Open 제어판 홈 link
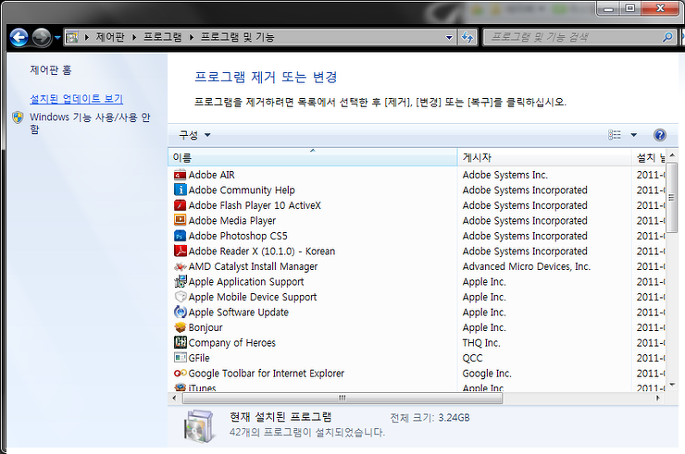This screenshot has height=454, width=685. [x=51, y=70]
